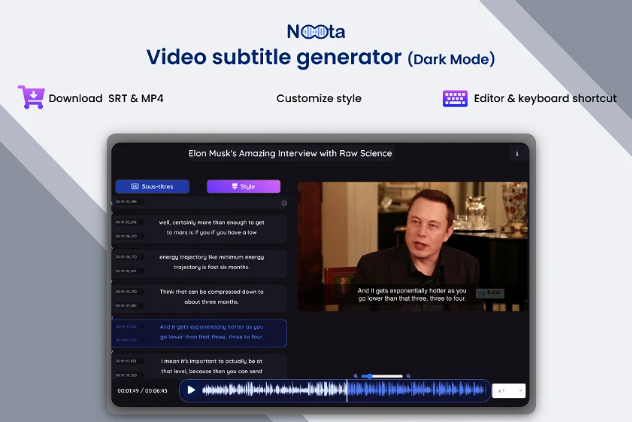Click the elapsed time display 00:01:49 / 00:06:43
The height and width of the screenshot is (422, 632).
tap(142, 391)
